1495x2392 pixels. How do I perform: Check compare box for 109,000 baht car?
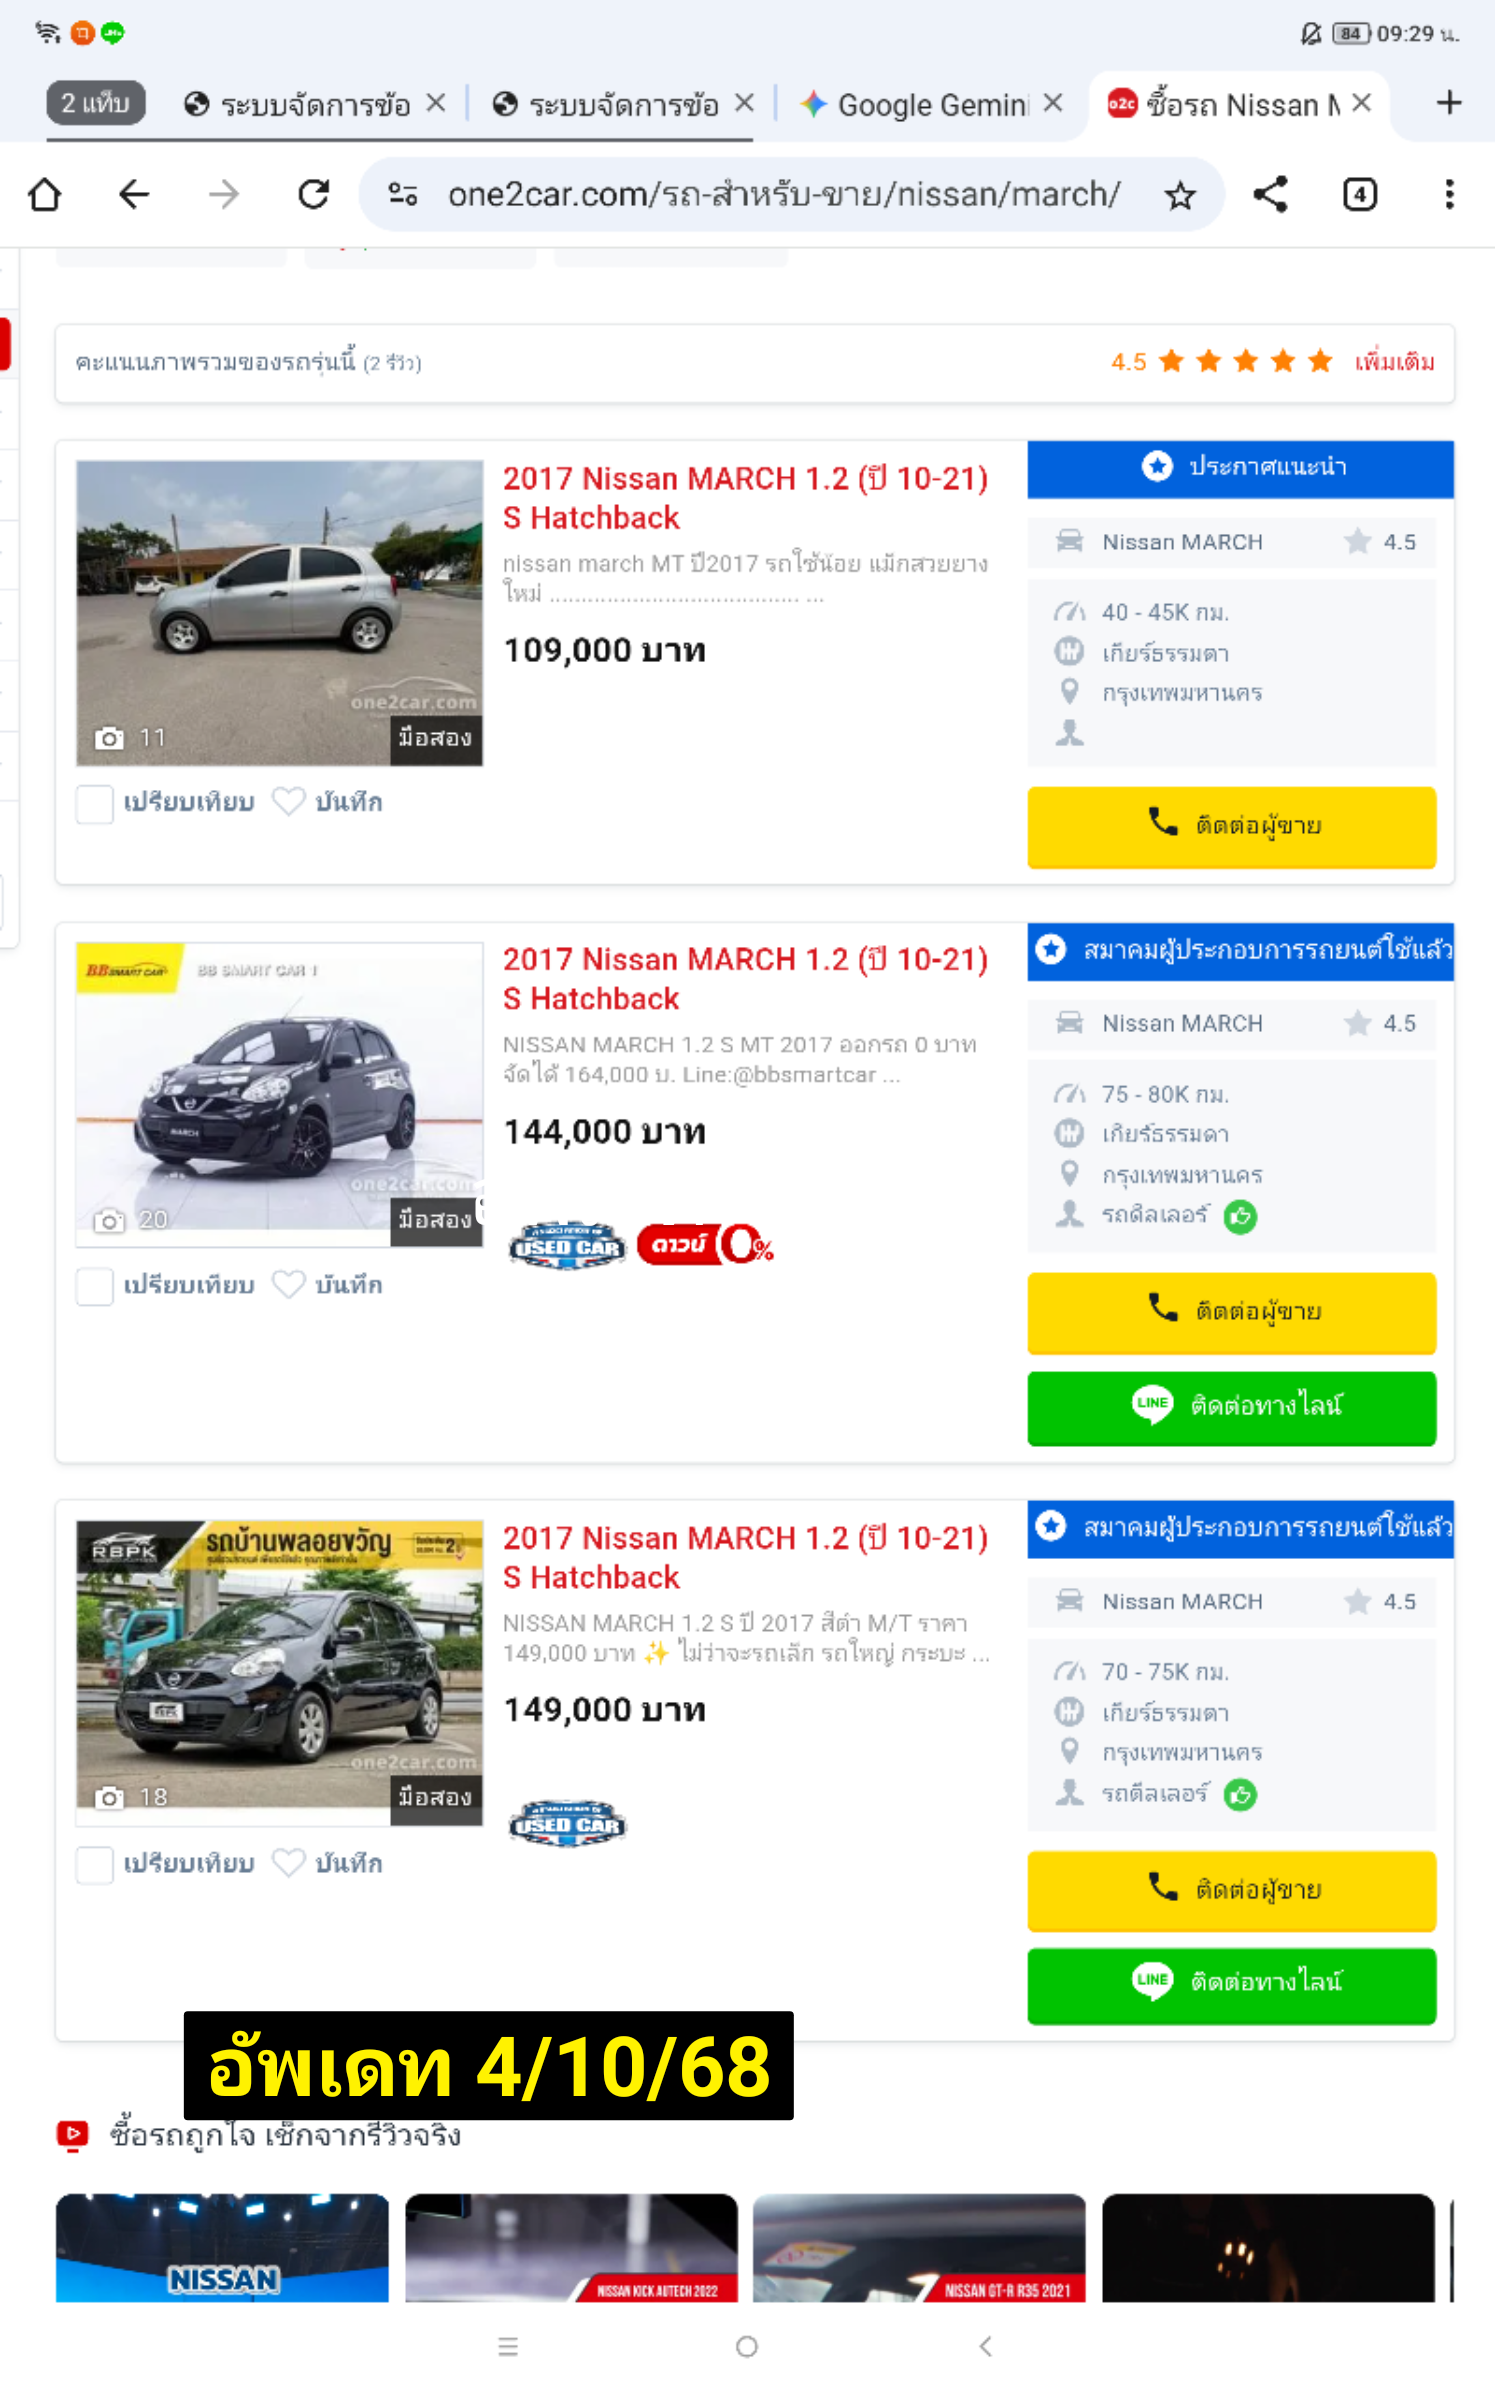click(x=95, y=803)
